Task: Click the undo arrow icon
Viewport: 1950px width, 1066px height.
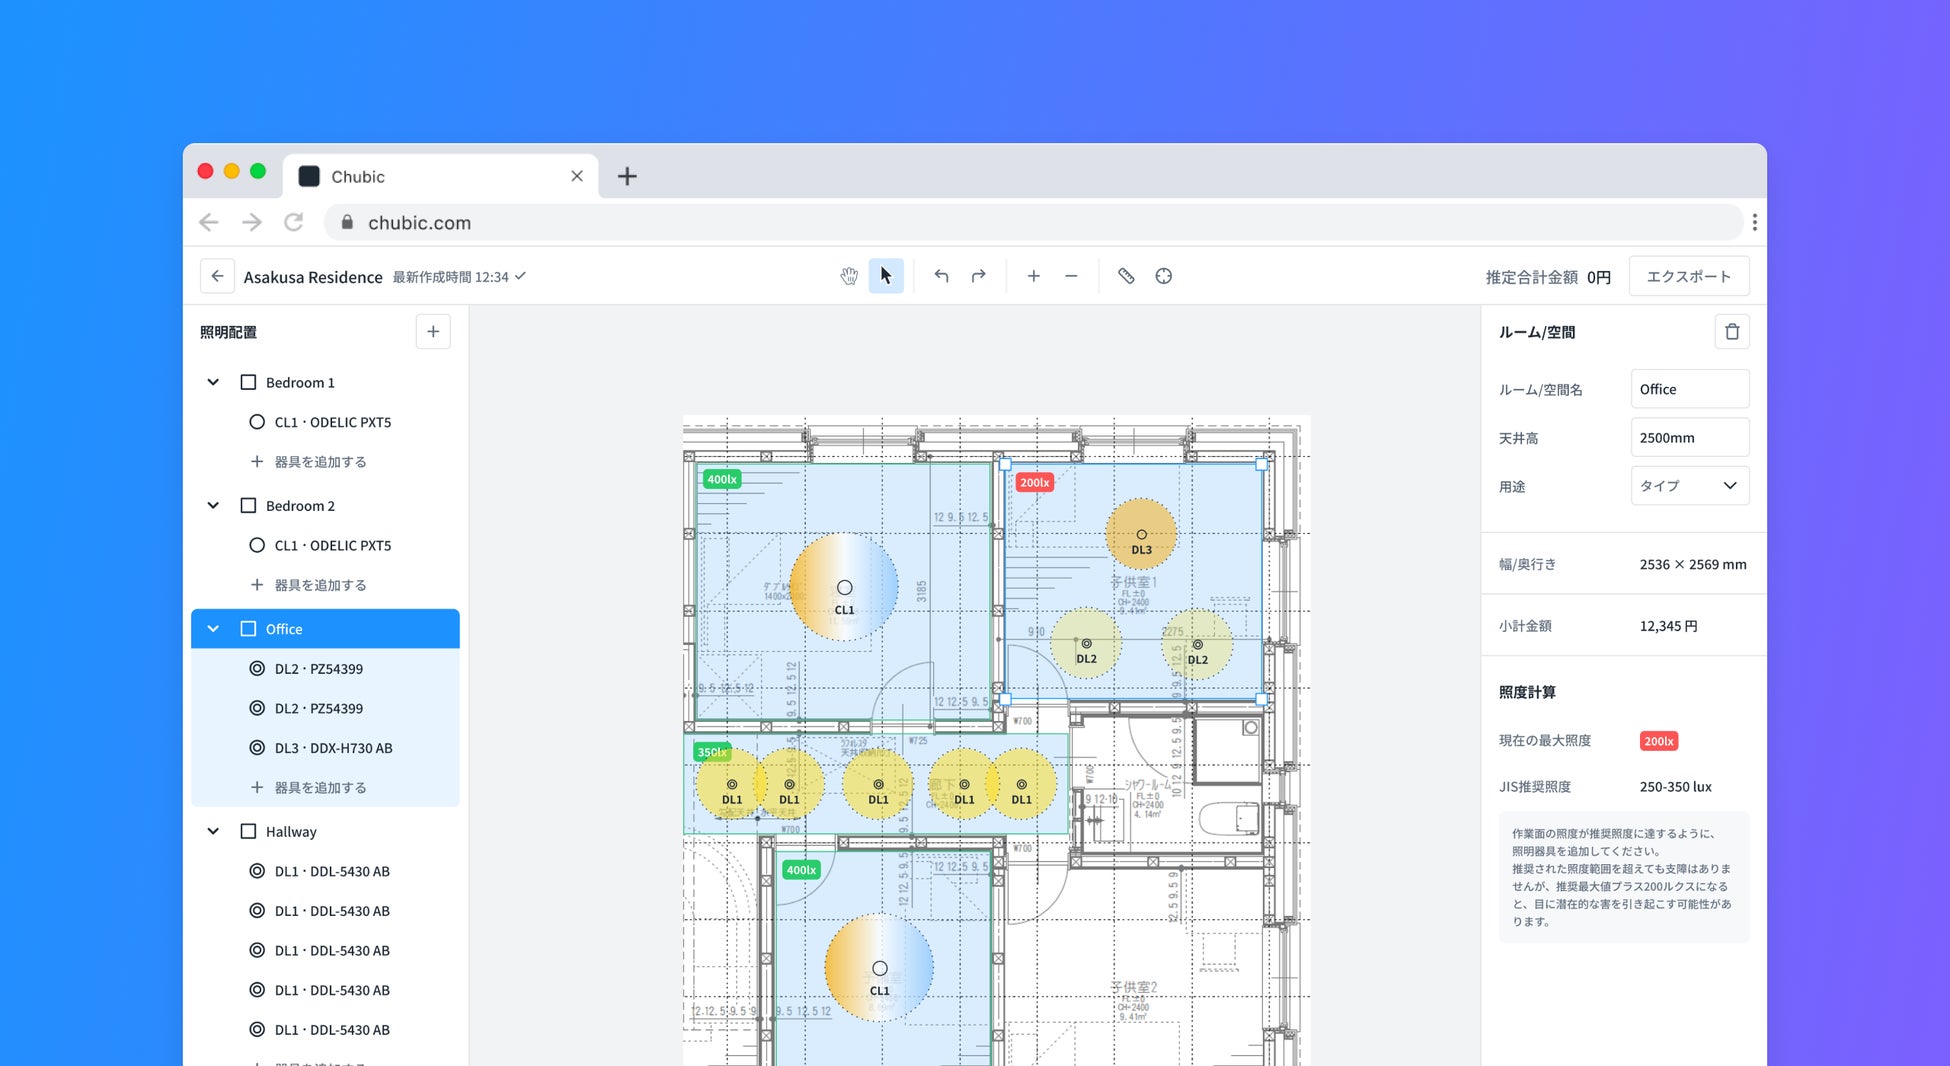Action: click(x=941, y=276)
